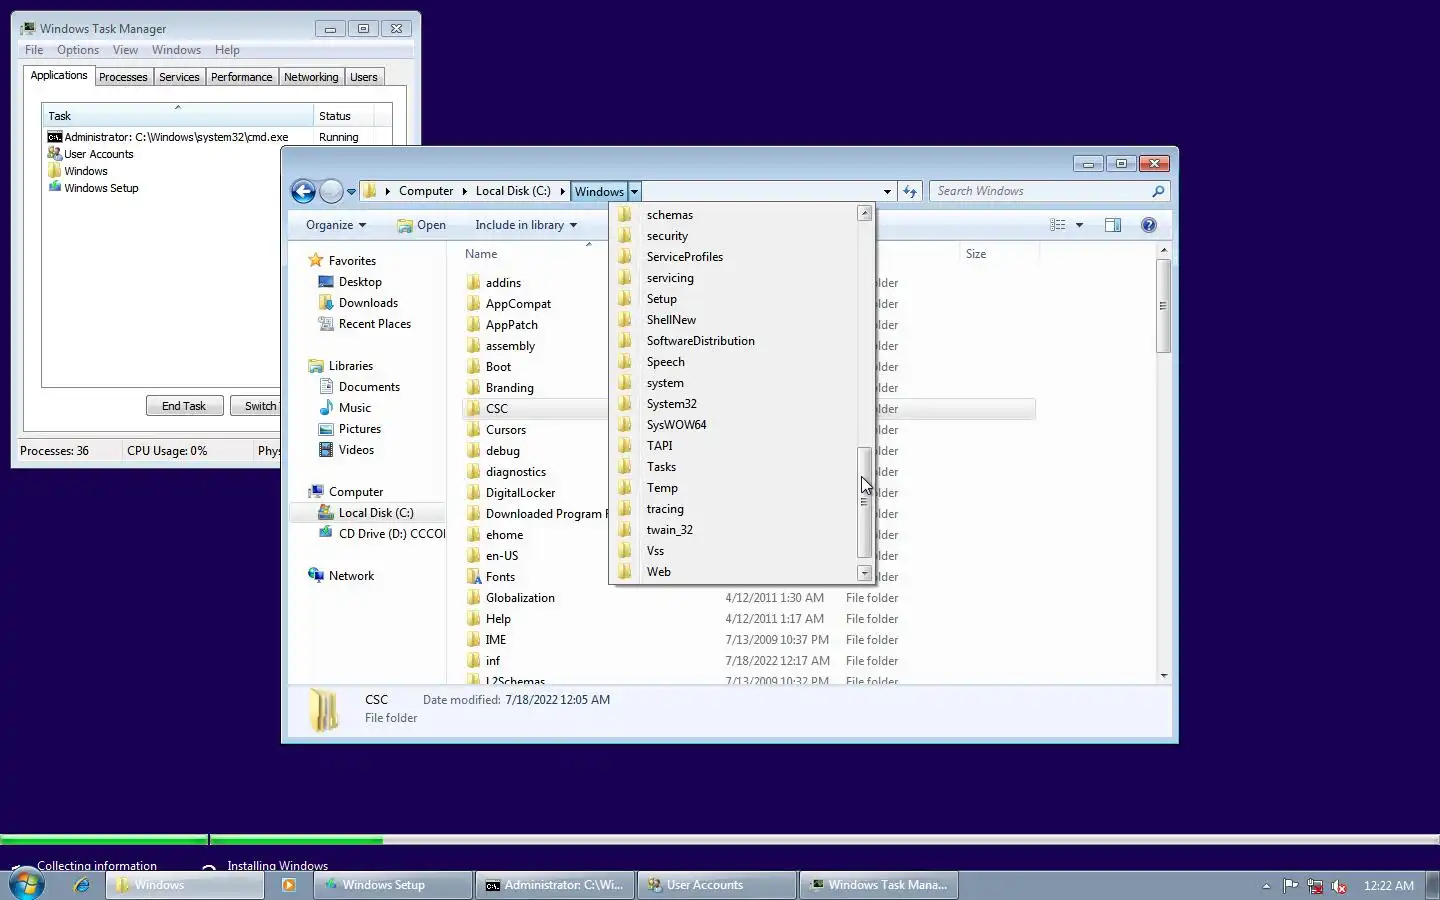Choose the Temp folder icon in dropdown list
This screenshot has height=900, width=1440.
625,487
